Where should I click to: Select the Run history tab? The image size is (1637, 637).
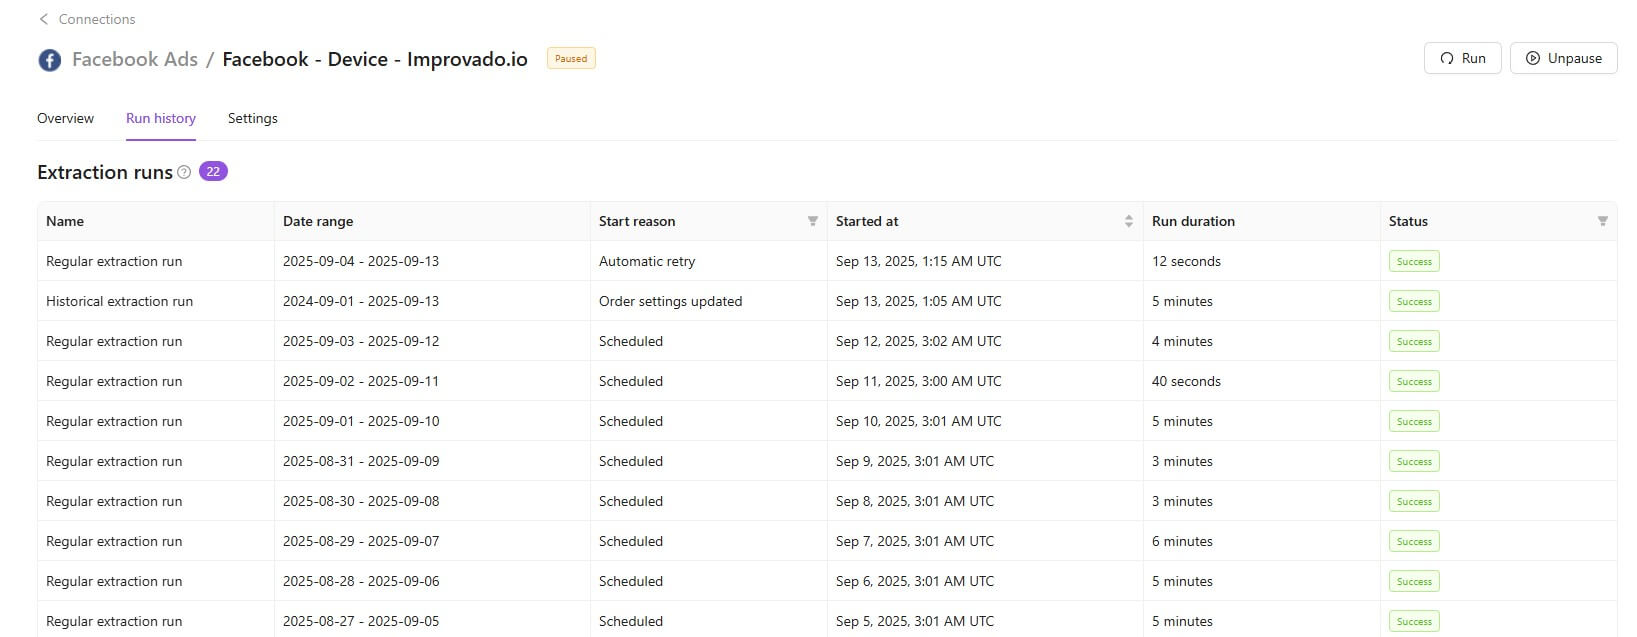(160, 118)
